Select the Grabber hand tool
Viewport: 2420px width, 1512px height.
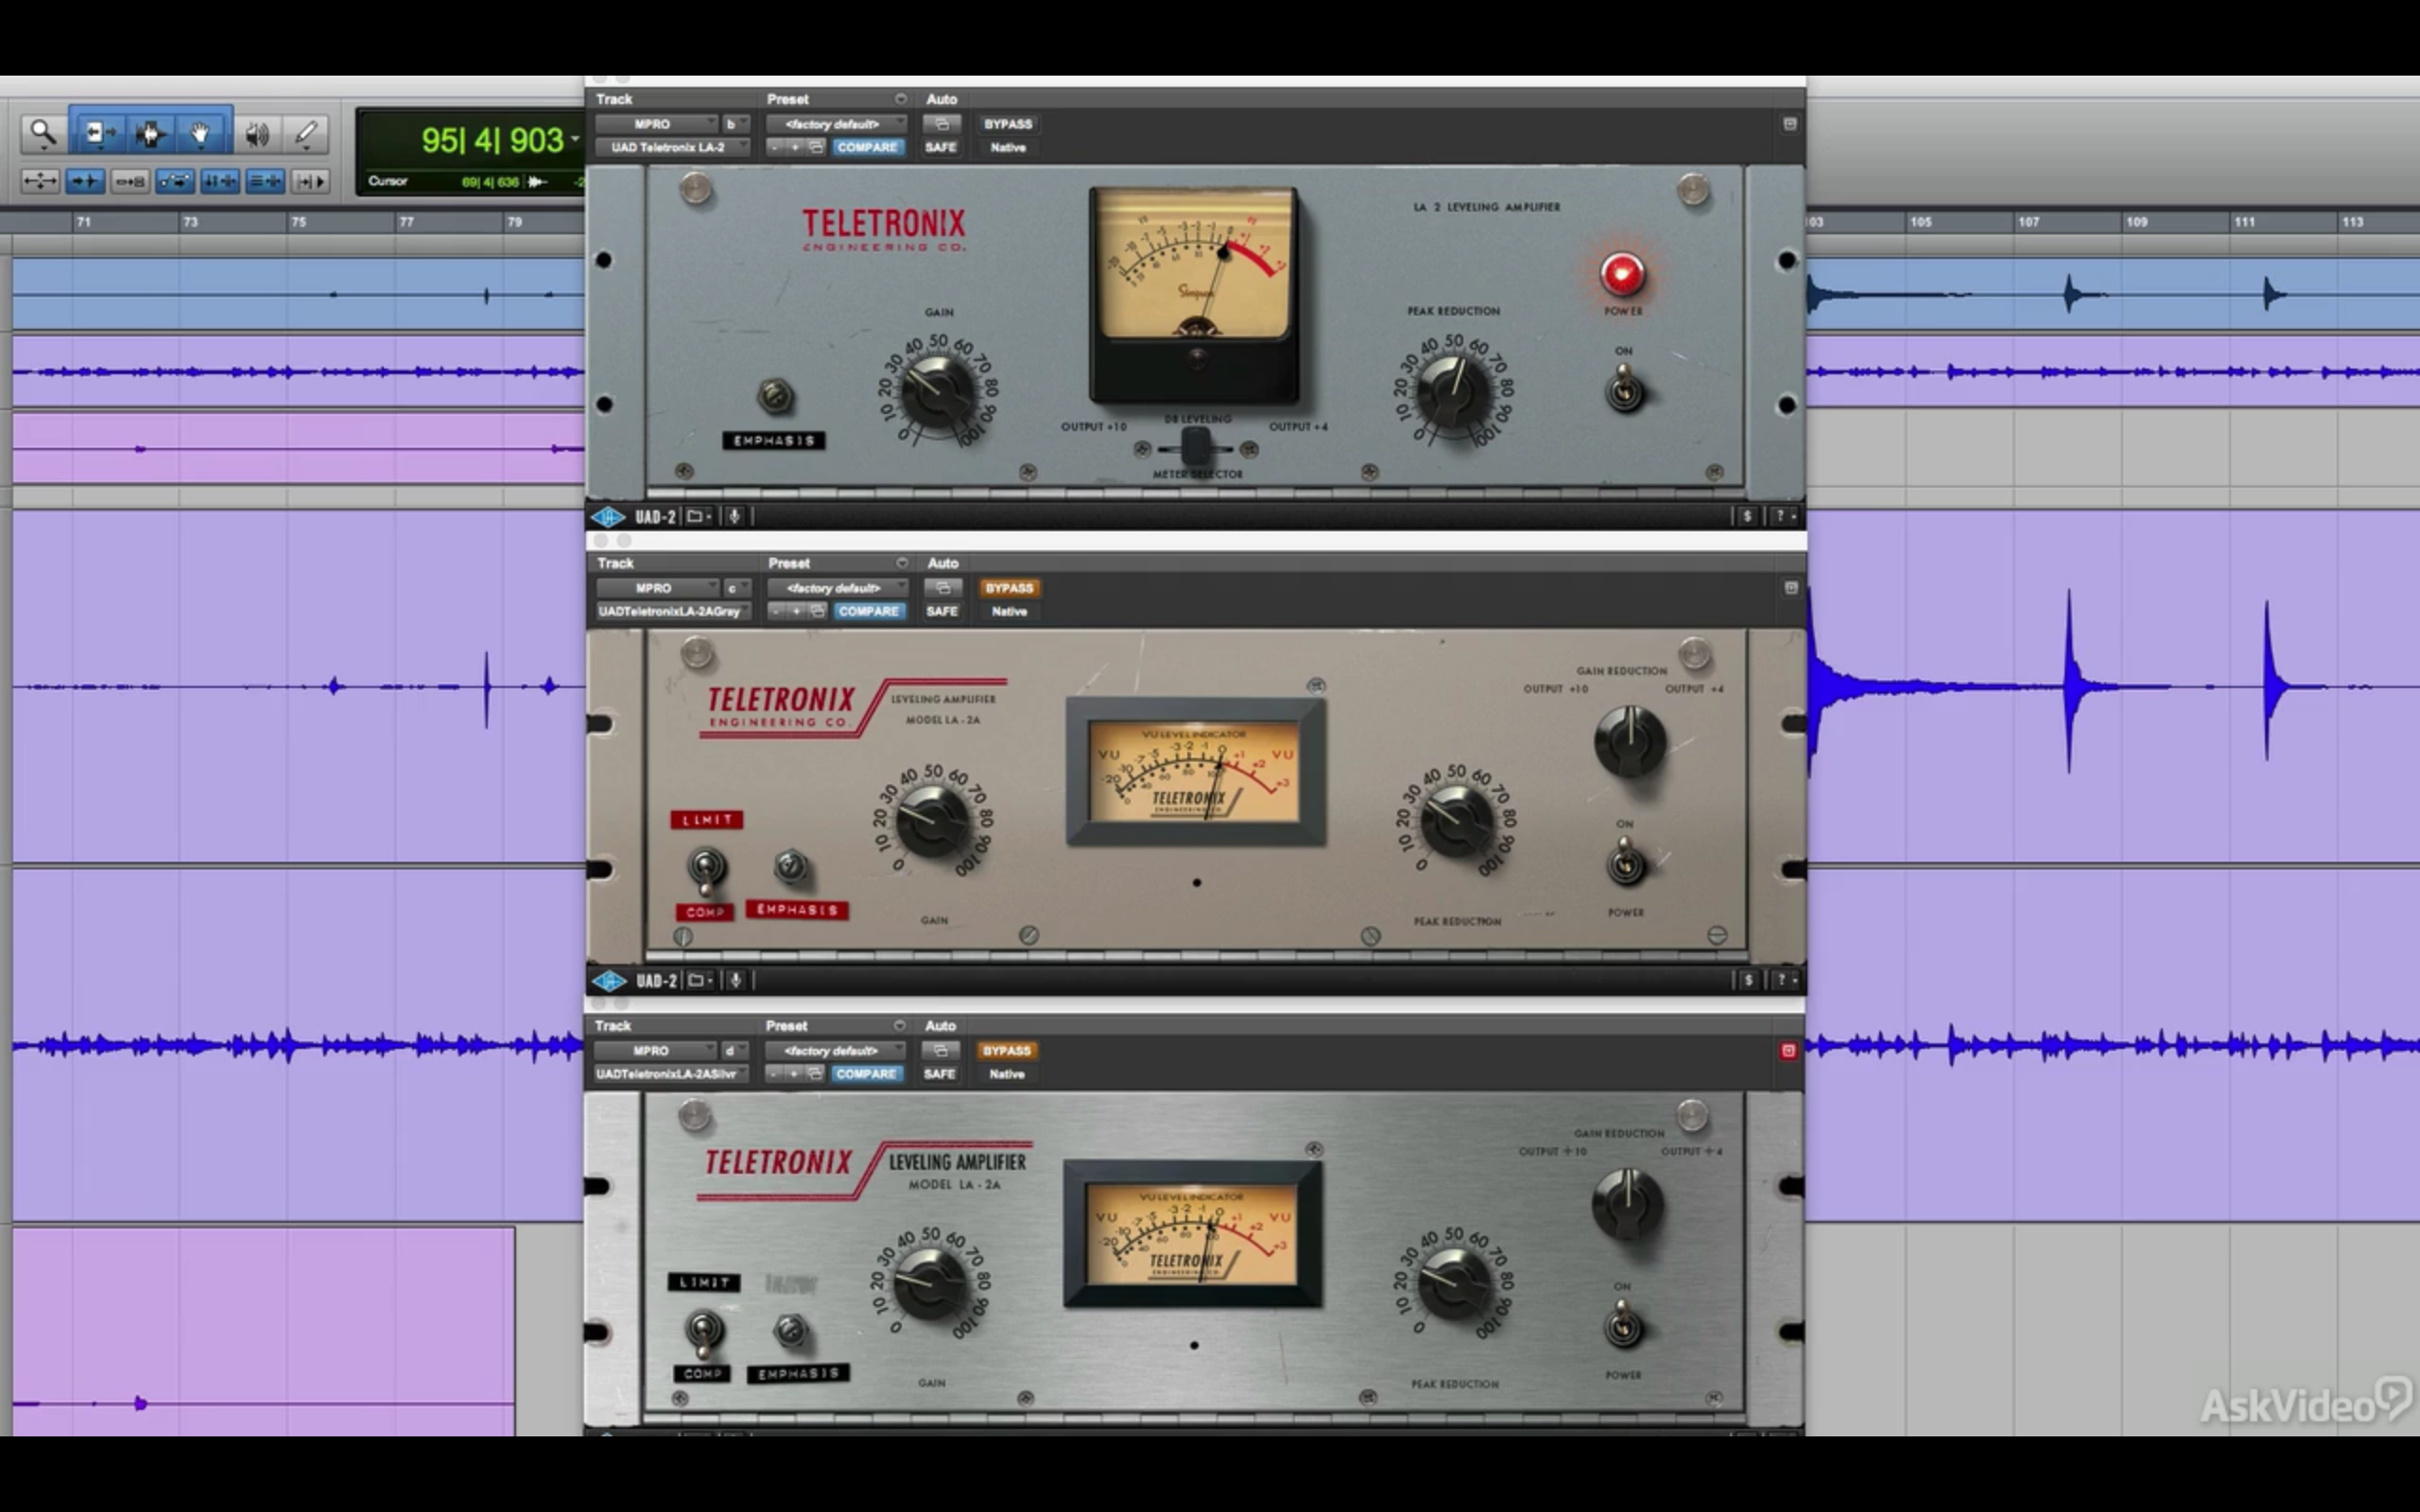(x=202, y=133)
